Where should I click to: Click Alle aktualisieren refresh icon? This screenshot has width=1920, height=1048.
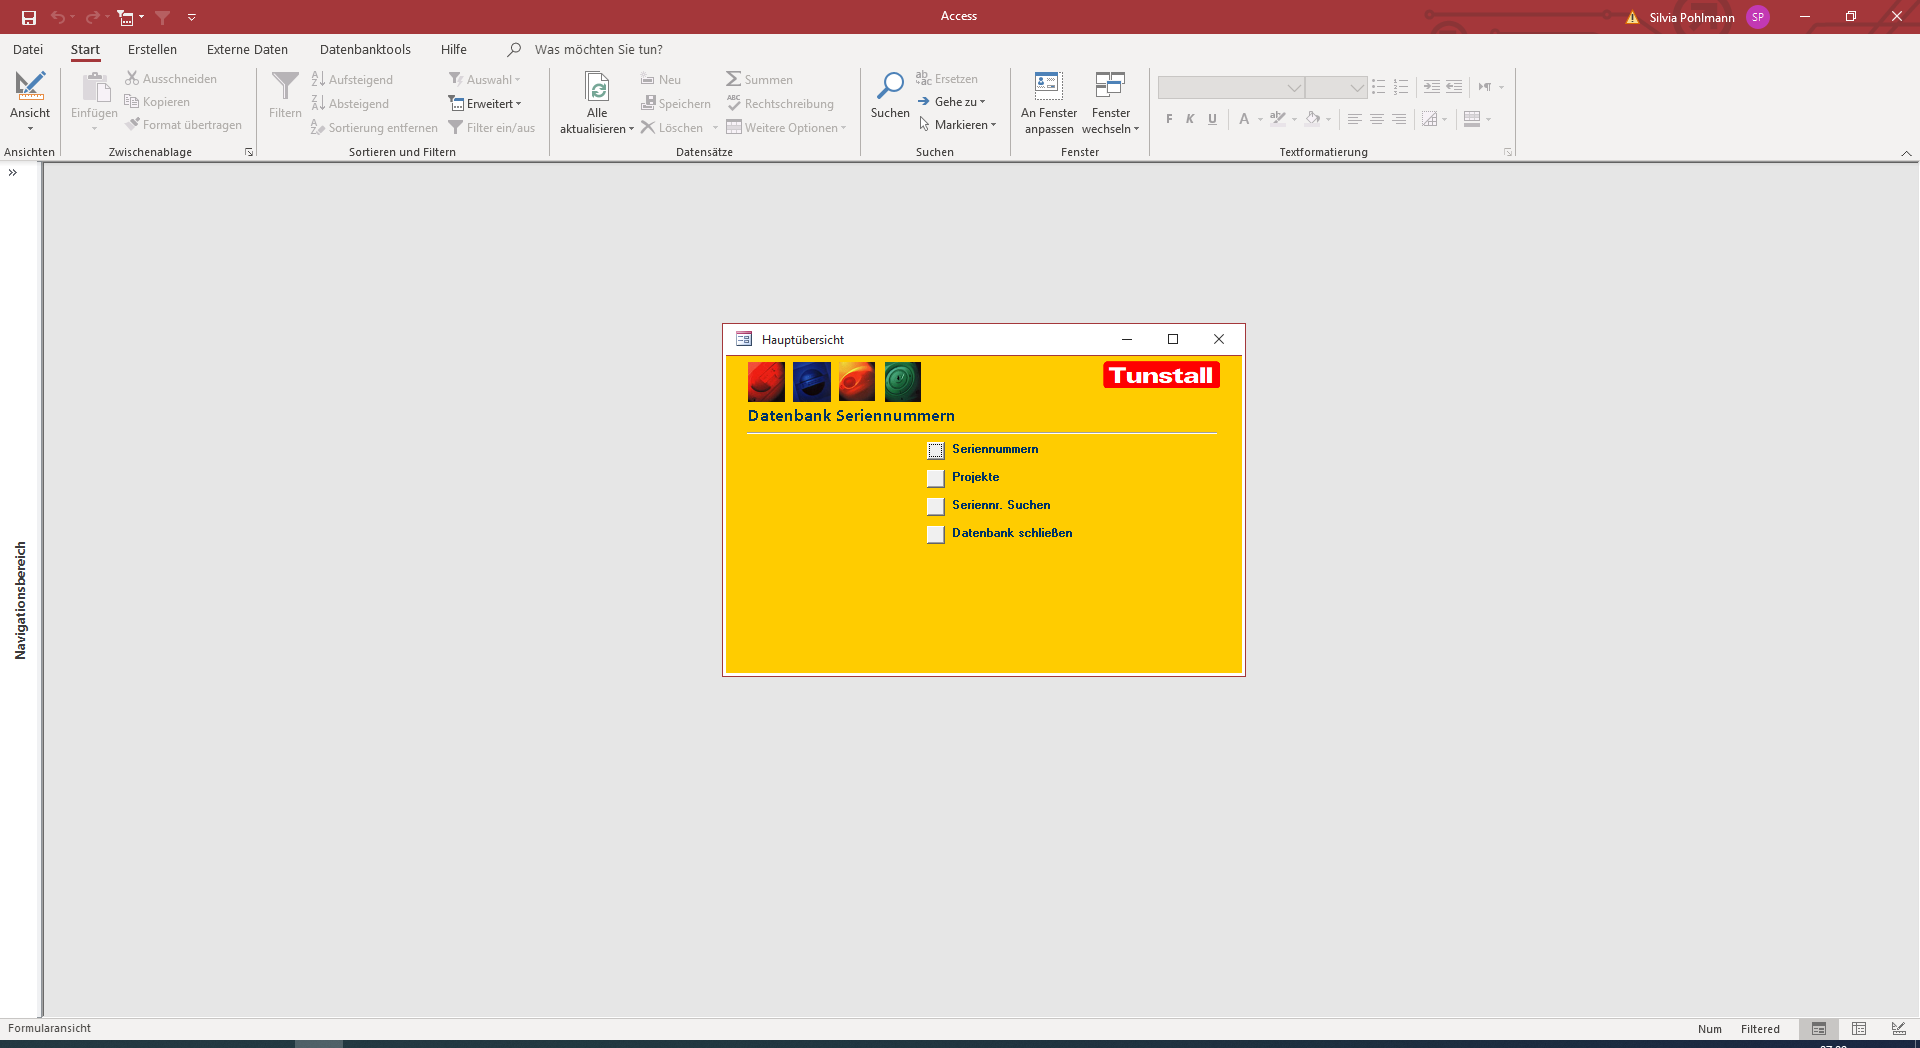pos(597,87)
